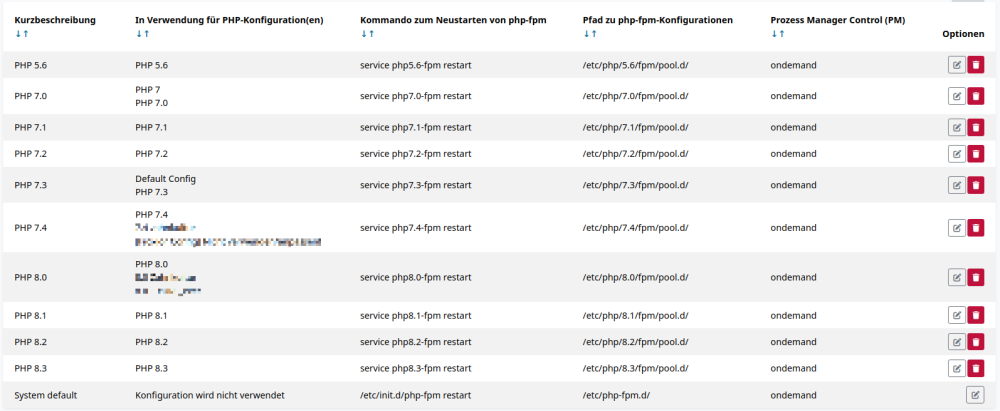The width and height of the screenshot is (1000, 411).
Task: Edit the PHP 7.4 fpm configuration
Action: pyautogui.click(x=957, y=228)
